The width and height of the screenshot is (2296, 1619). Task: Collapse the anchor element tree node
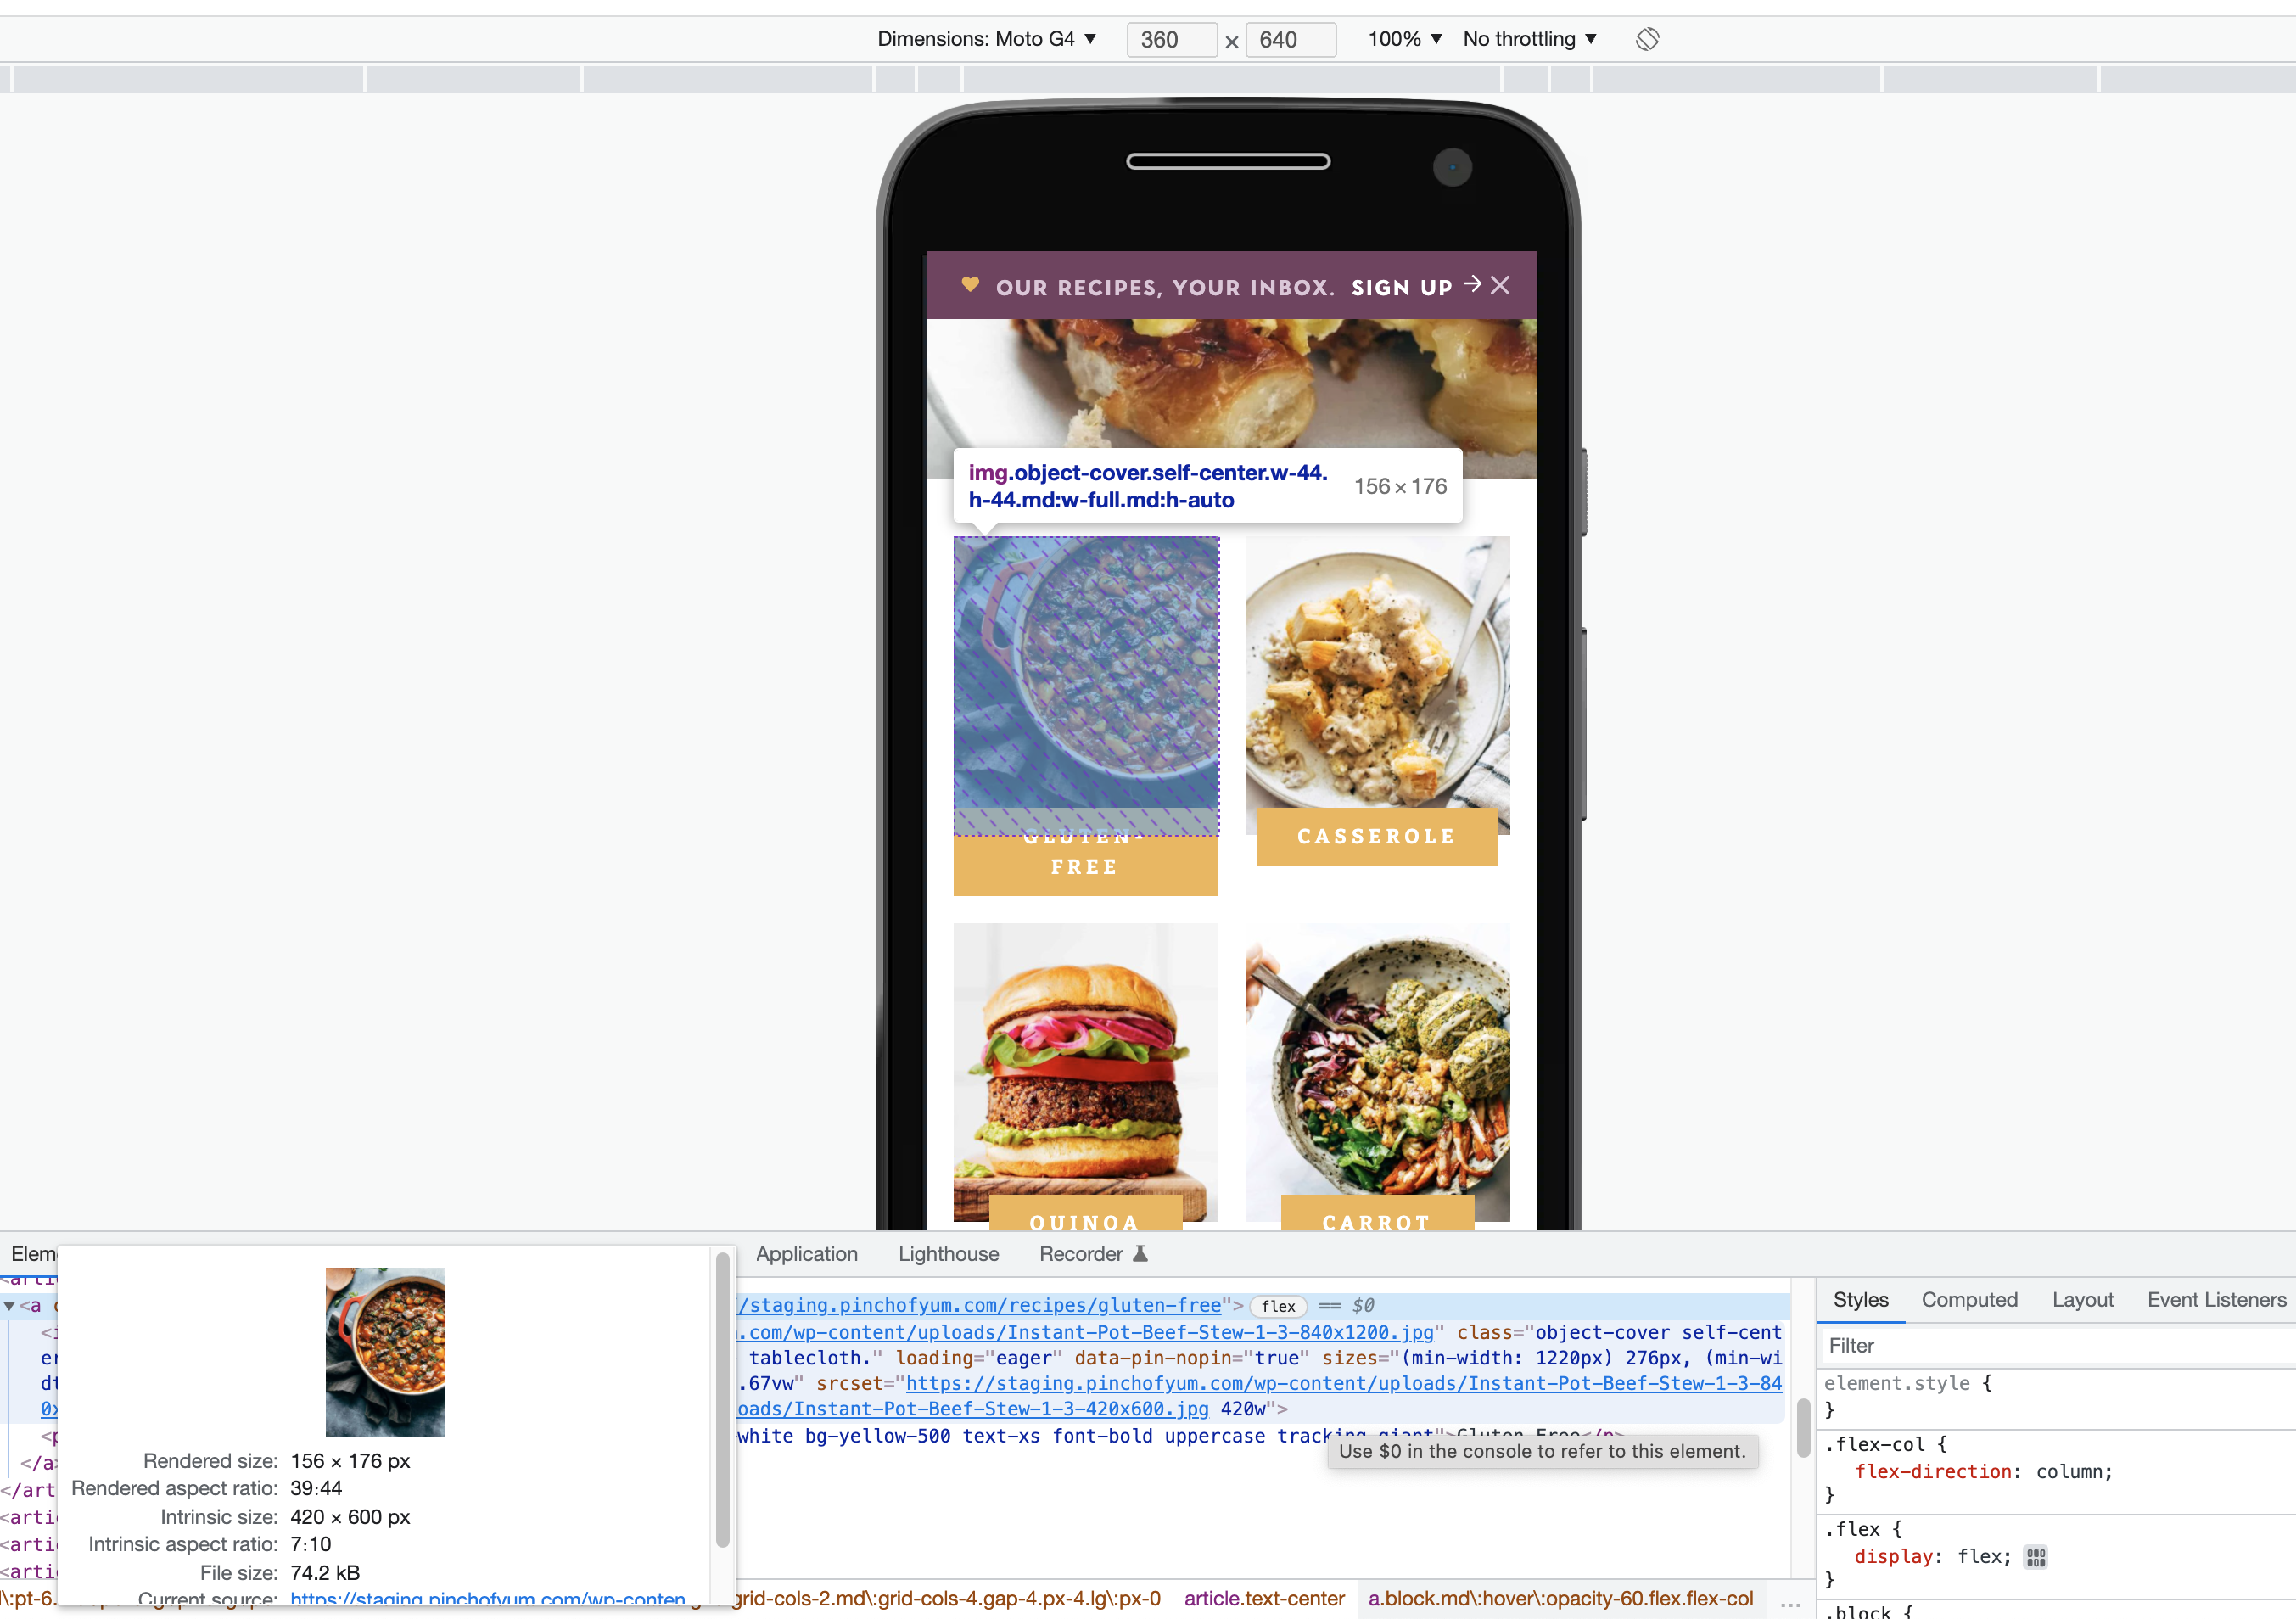click(x=9, y=1306)
